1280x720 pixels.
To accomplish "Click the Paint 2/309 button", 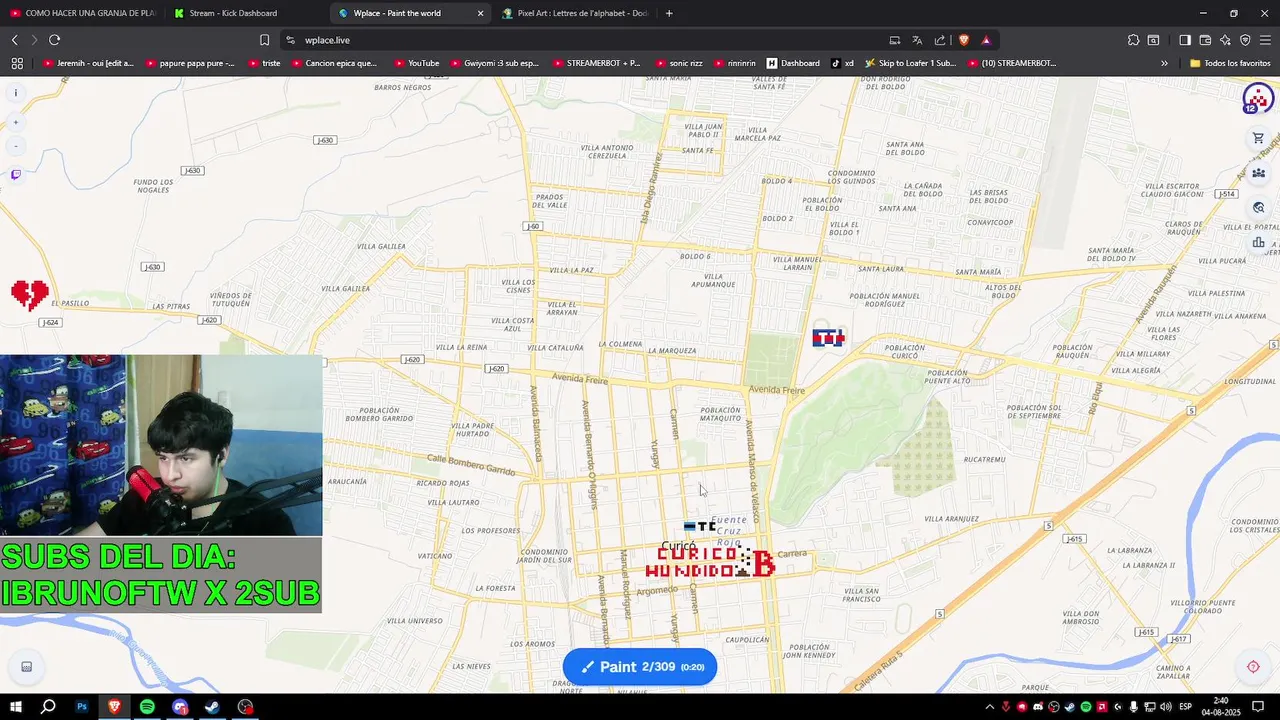I will point(640,667).
